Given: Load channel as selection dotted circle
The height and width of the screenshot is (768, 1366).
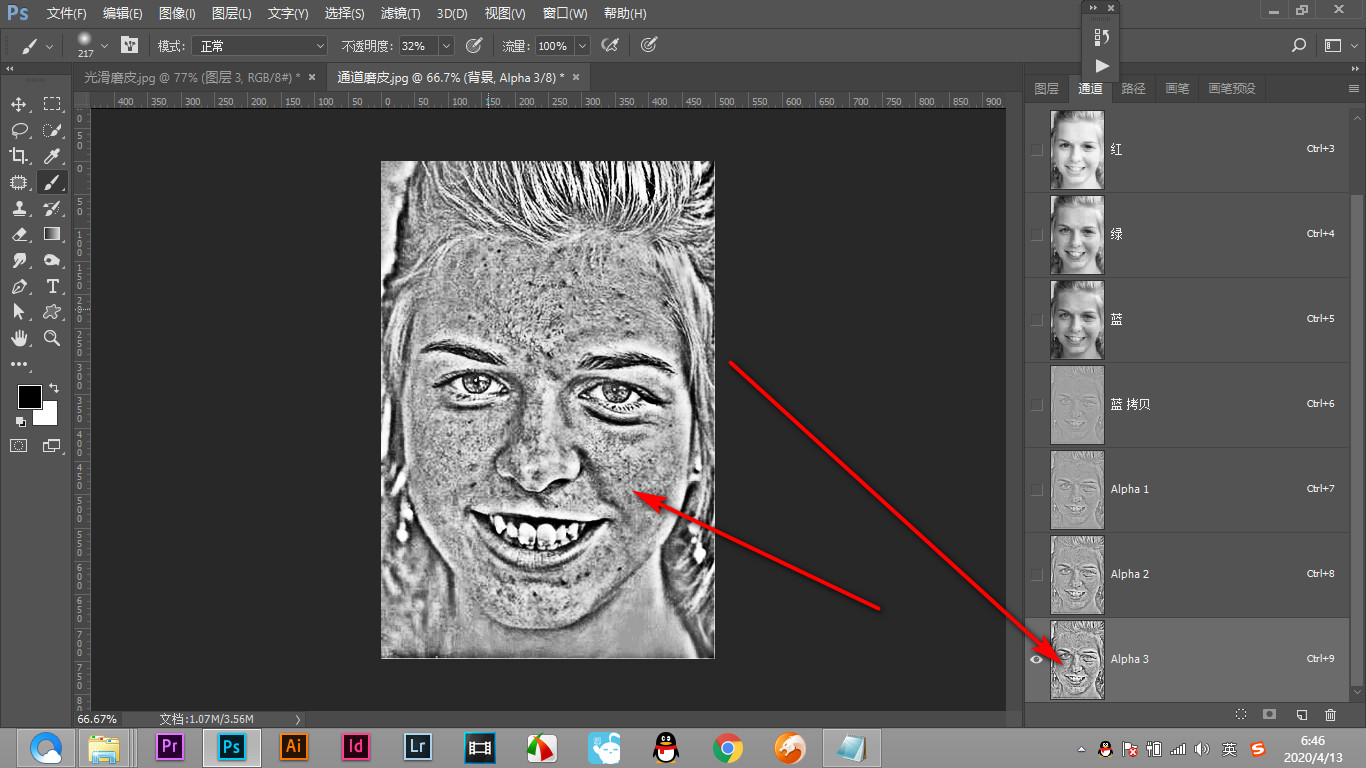Looking at the screenshot, I should pos(1241,715).
